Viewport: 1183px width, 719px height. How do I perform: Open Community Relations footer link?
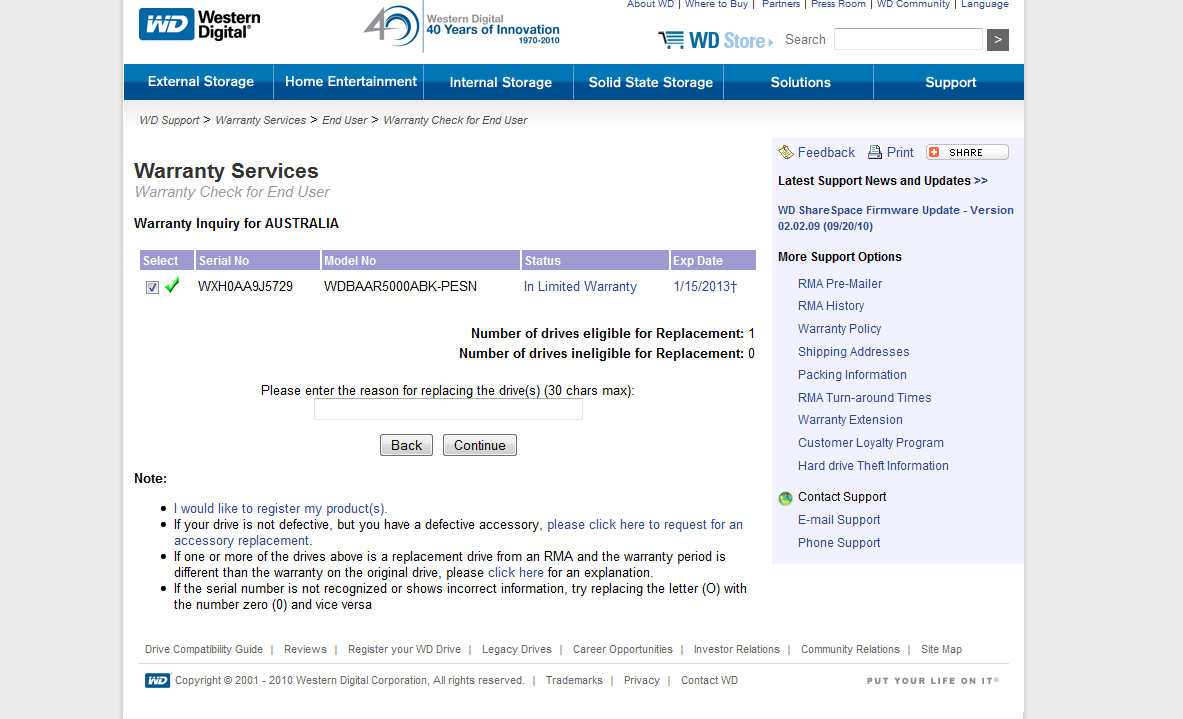[850, 650]
